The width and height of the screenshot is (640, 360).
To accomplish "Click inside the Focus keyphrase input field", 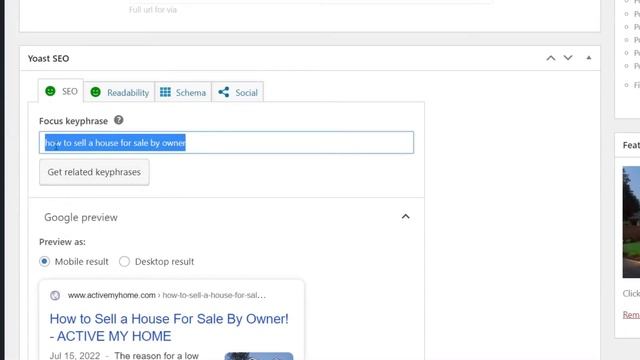I will pos(226,142).
